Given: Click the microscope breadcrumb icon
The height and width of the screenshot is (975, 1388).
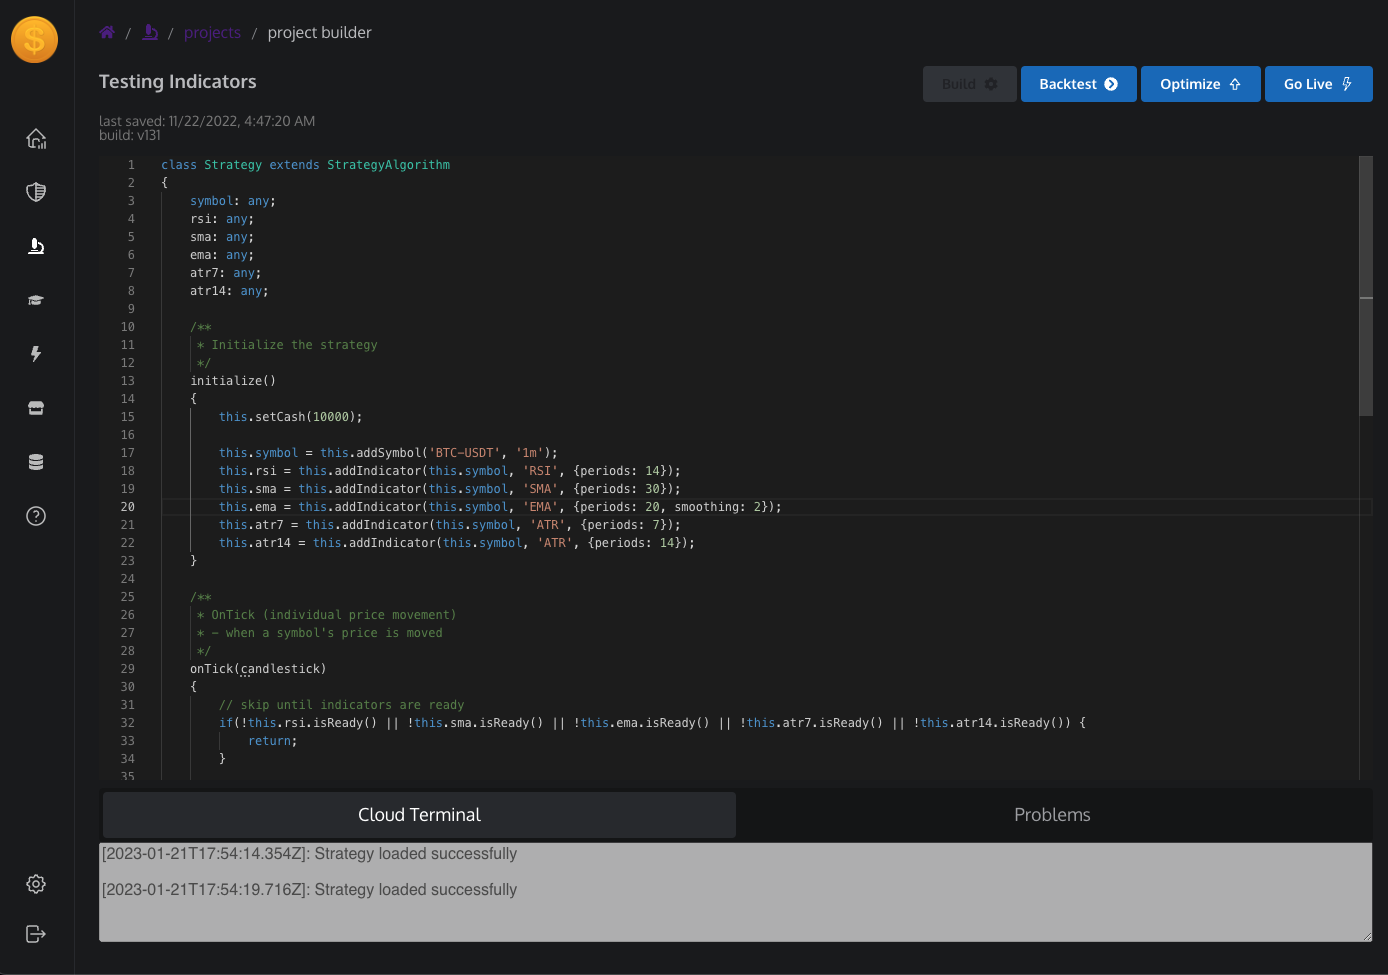Looking at the screenshot, I should coord(150,32).
